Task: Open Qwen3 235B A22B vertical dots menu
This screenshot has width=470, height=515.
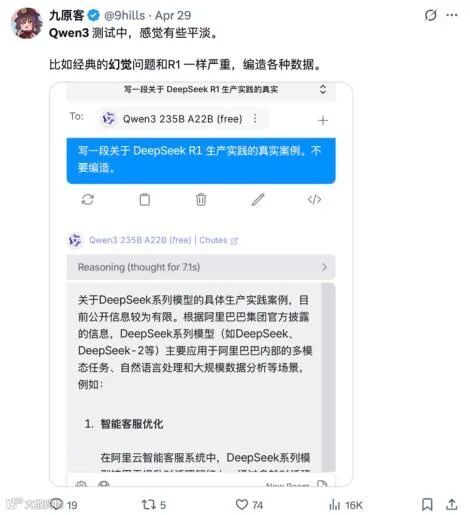Action: [x=255, y=118]
